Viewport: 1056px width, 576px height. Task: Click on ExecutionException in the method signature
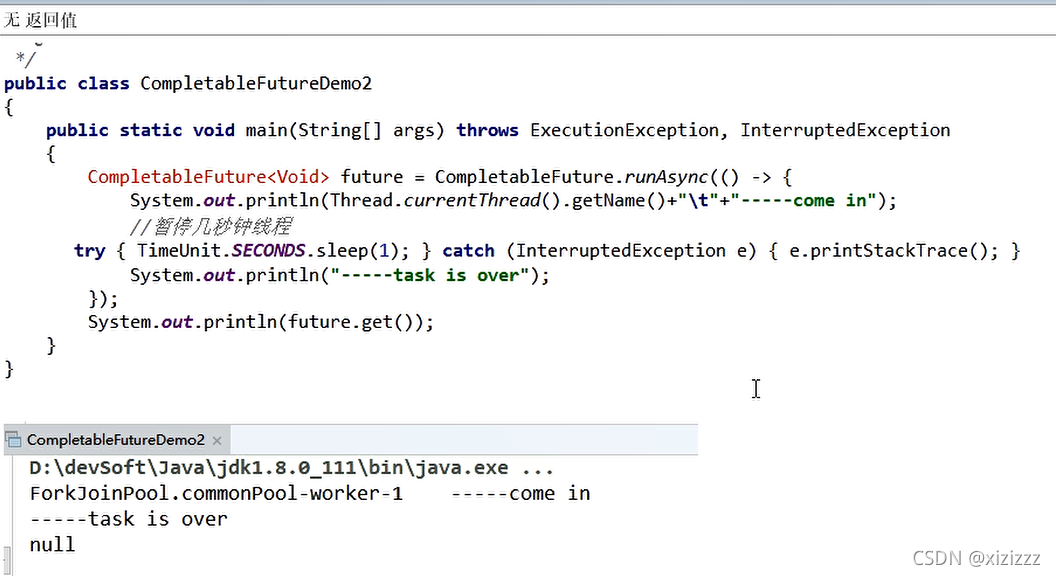624,130
